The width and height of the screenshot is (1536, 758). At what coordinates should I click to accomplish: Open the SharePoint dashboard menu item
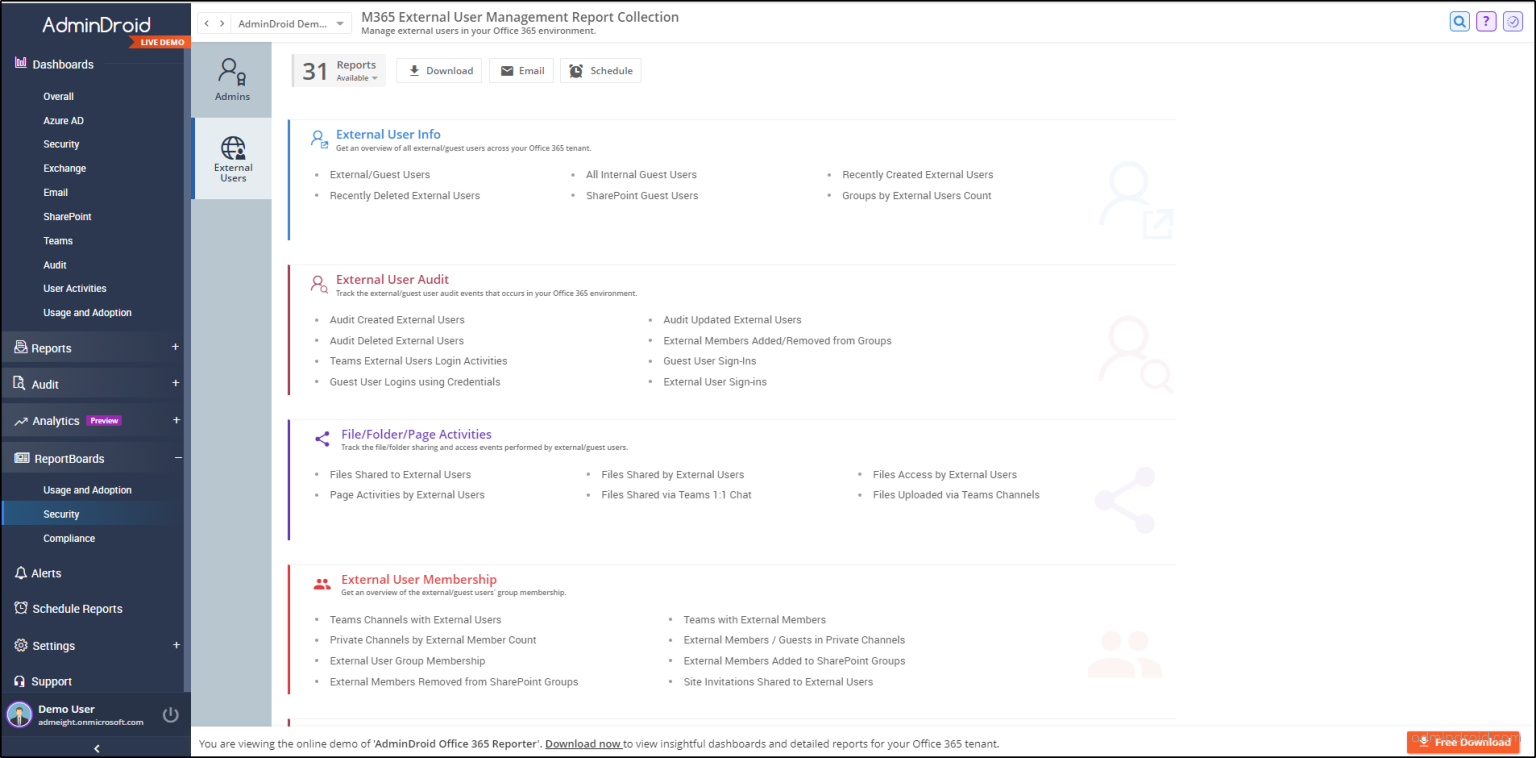point(67,216)
